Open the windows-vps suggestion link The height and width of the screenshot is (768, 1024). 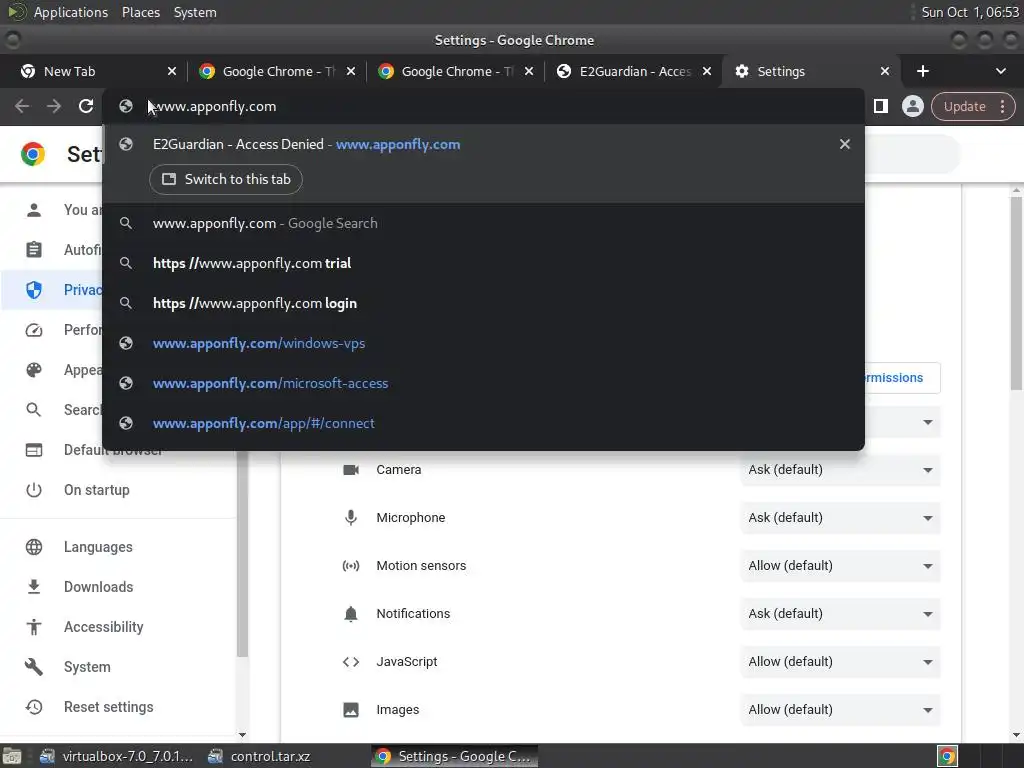pyautogui.click(x=483, y=344)
